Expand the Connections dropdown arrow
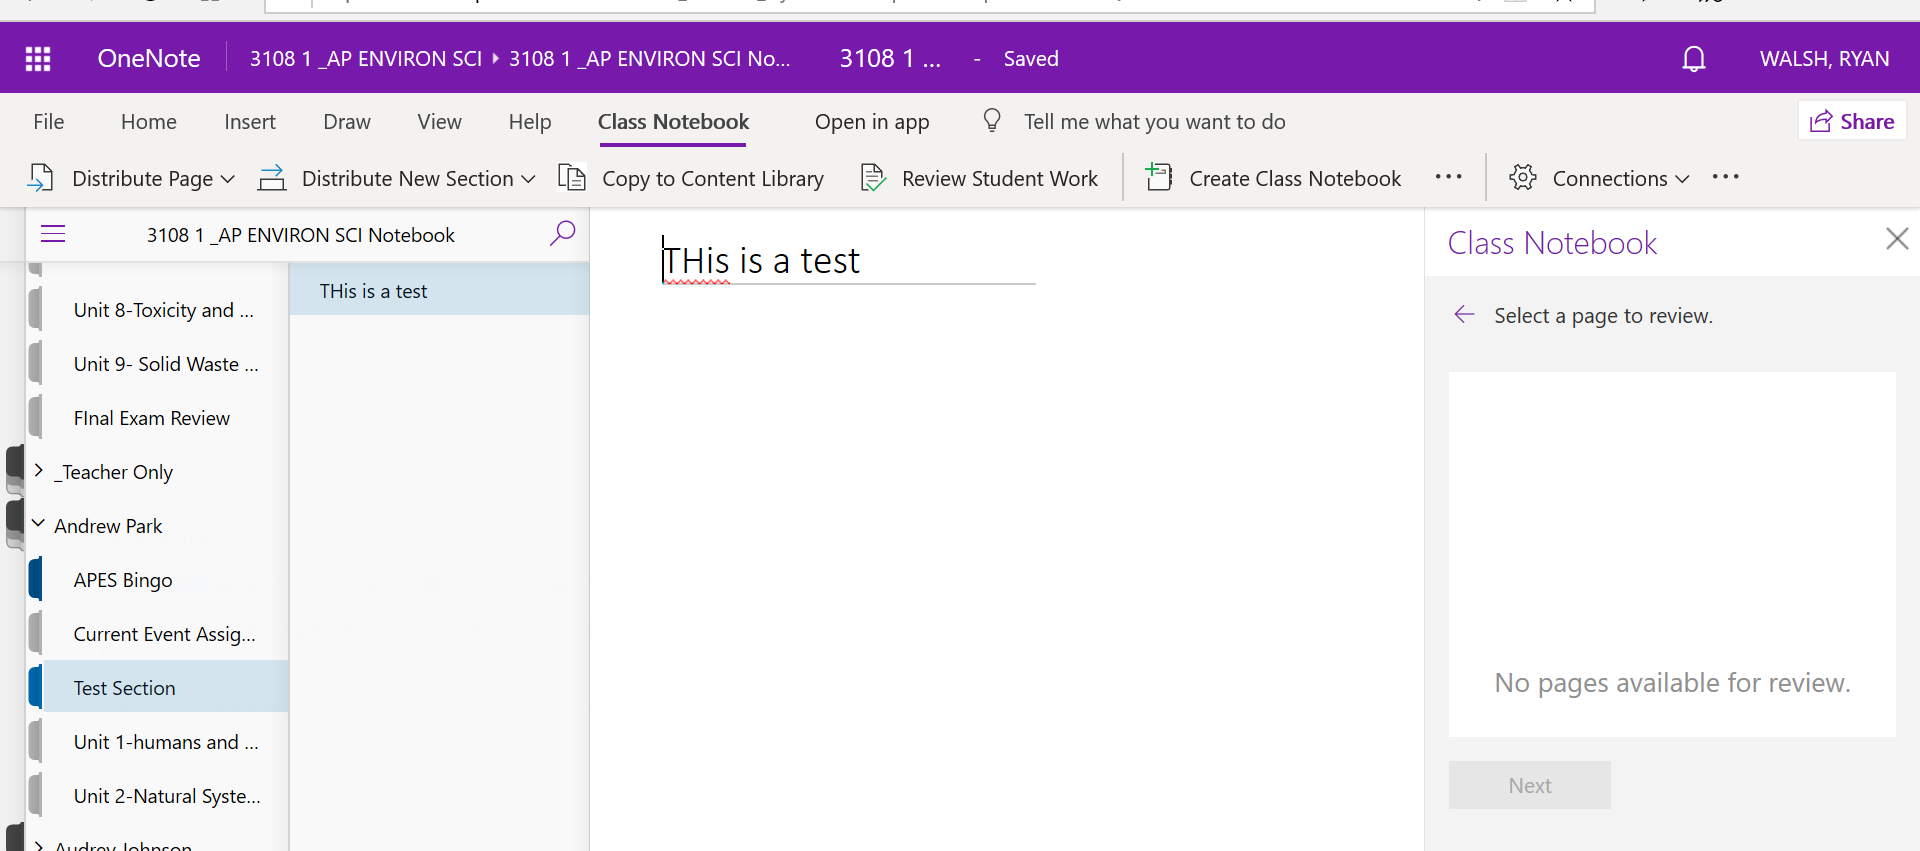This screenshot has width=1920, height=851. 1683,179
